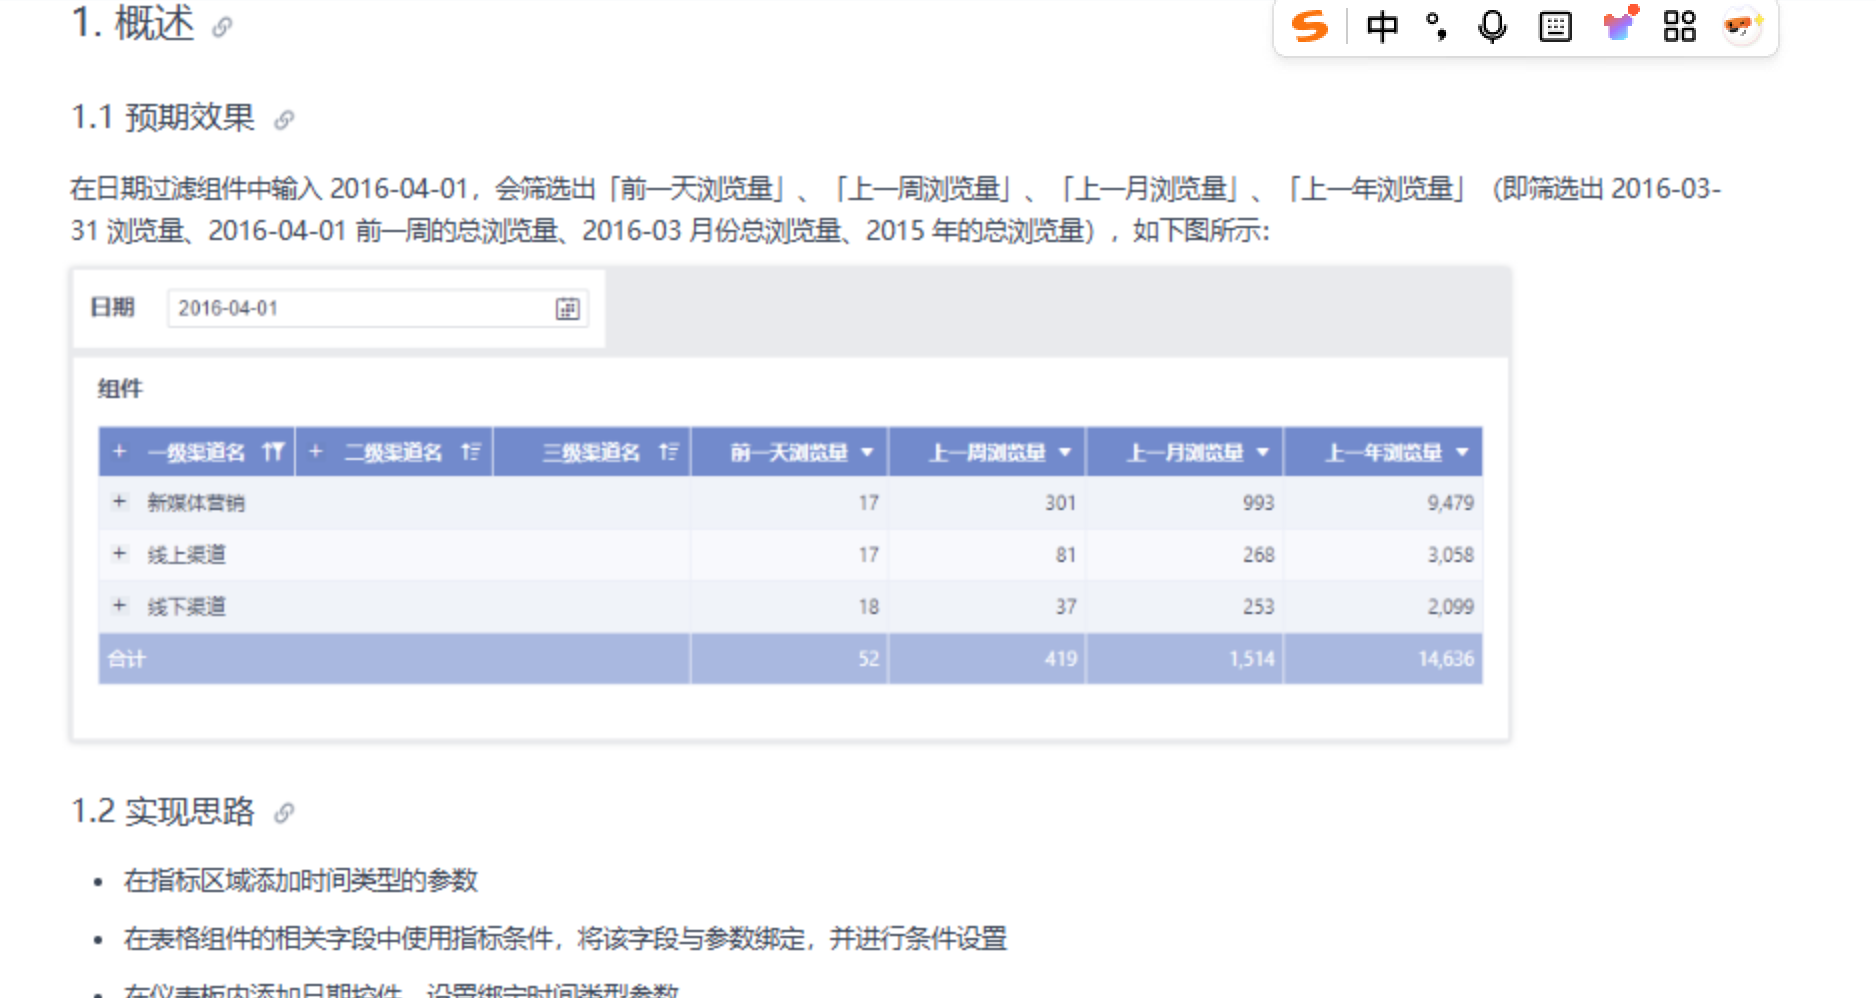Copy anchor link beside 1.2 实现思路 heading
This screenshot has width=1876, height=998.
[284, 813]
